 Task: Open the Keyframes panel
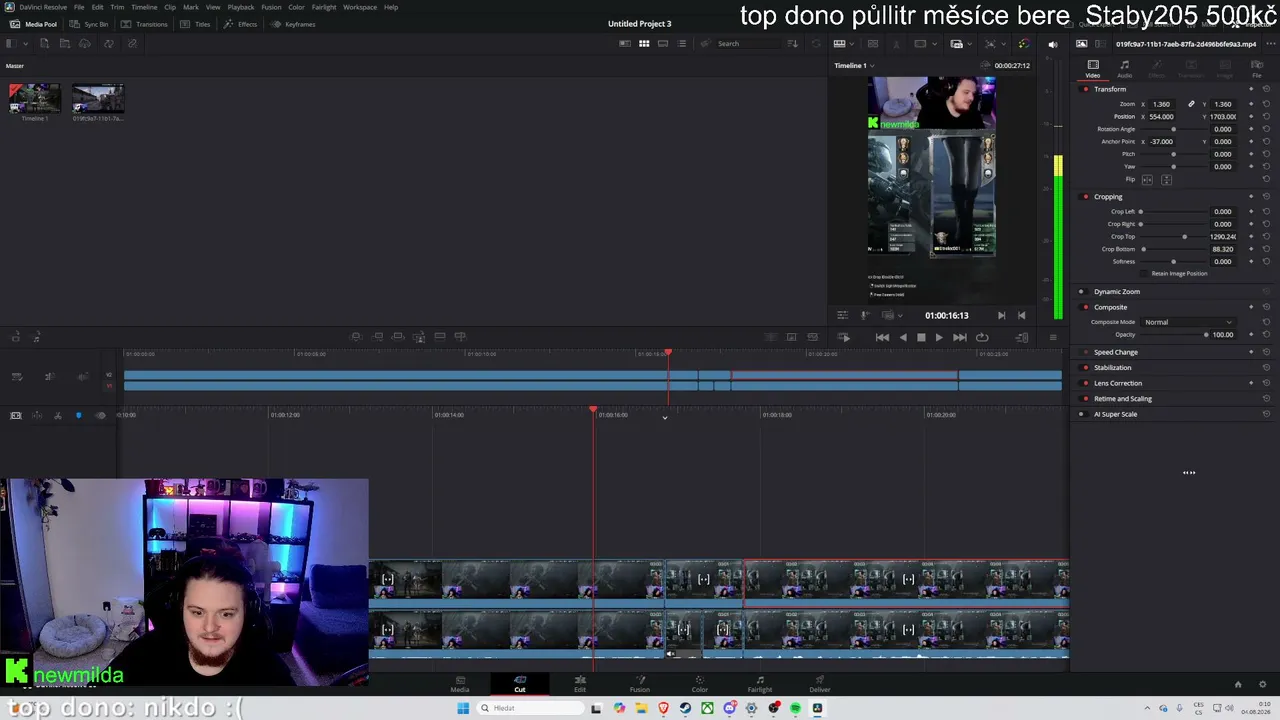(294, 24)
